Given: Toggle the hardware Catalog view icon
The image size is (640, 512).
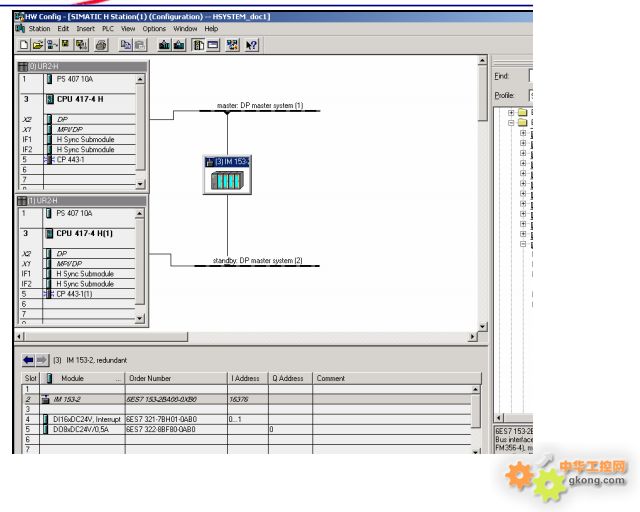Looking at the screenshot, I should tap(198, 45).
